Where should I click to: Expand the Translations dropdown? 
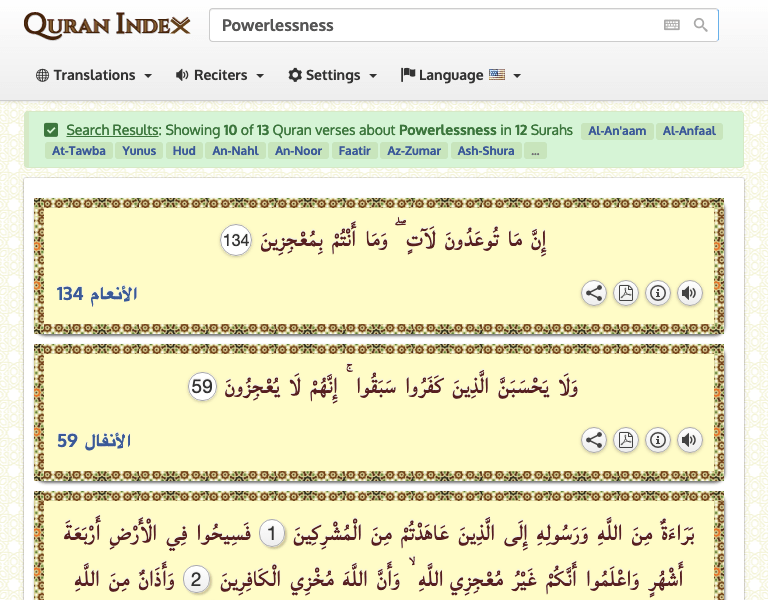tap(94, 75)
